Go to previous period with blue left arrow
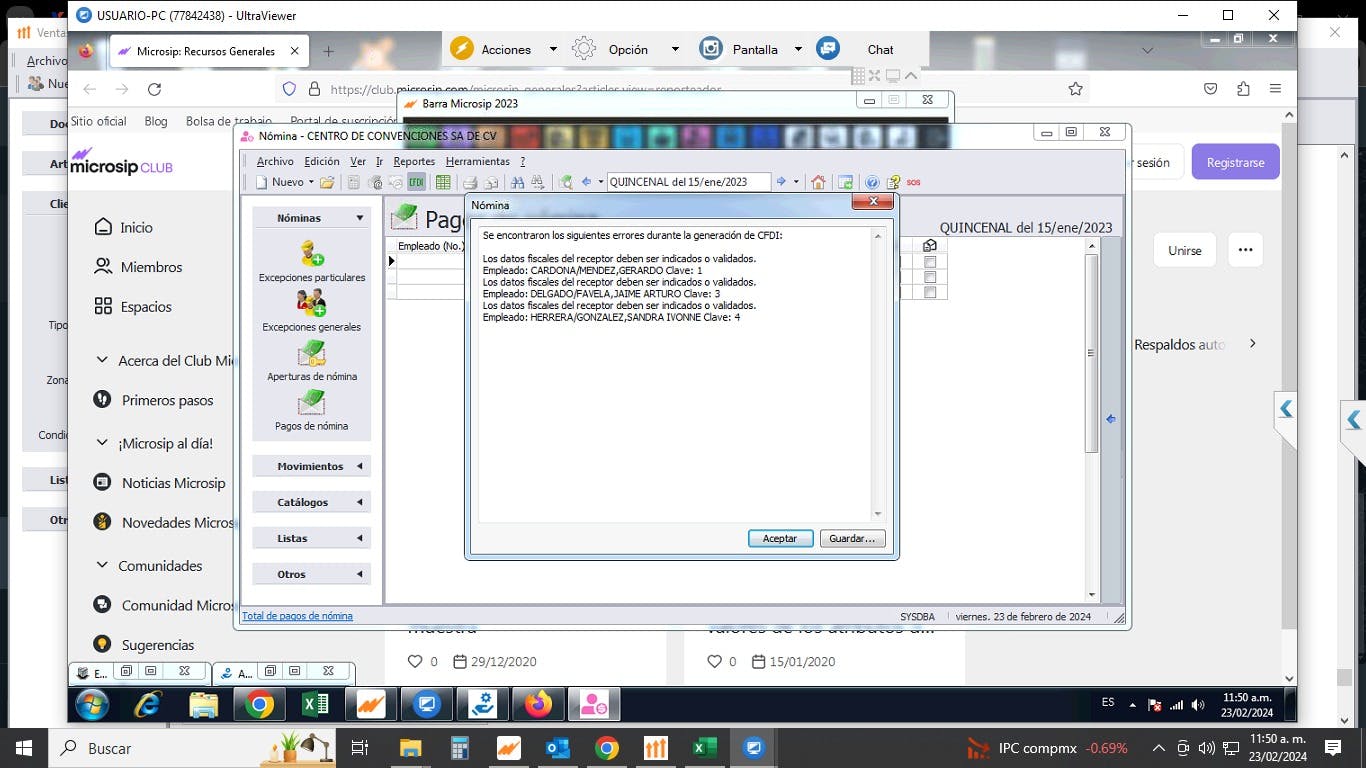Viewport: 1366px width, 768px height. coord(586,182)
